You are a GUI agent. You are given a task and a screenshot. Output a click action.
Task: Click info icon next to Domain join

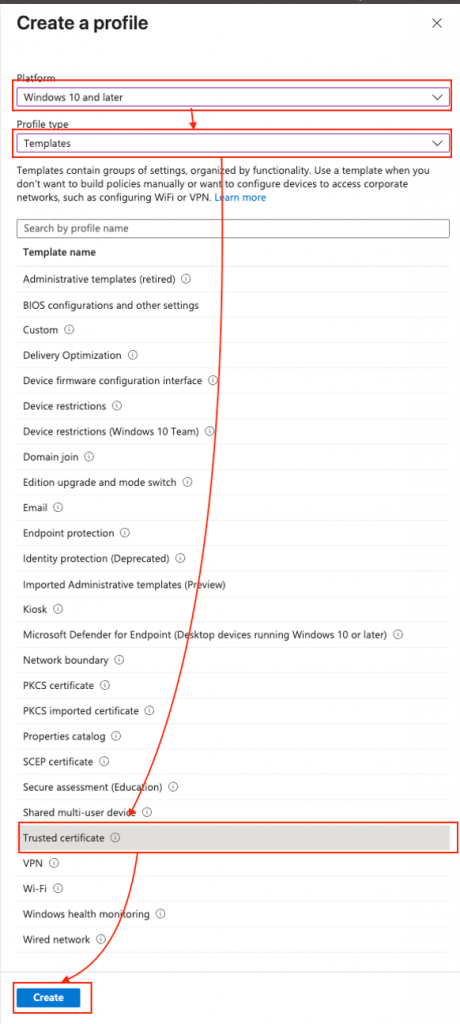click(x=90, y=456)
